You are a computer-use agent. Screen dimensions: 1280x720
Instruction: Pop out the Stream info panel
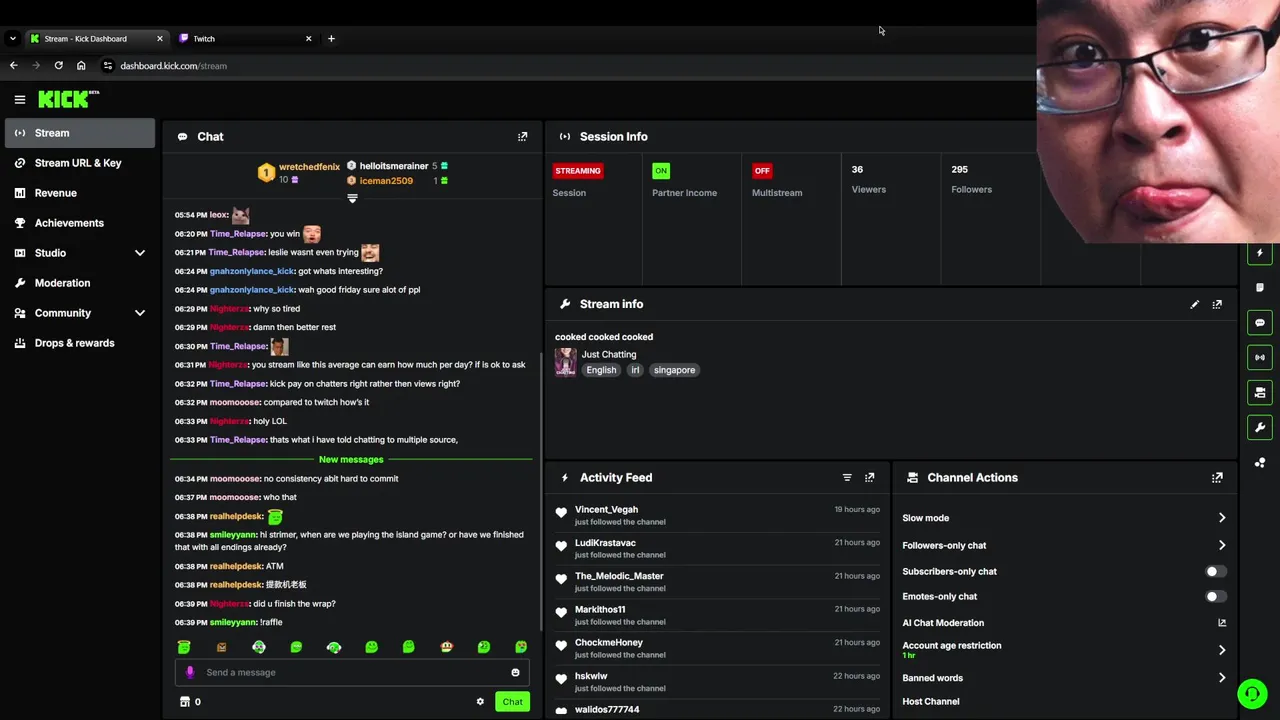[1217, 304]
